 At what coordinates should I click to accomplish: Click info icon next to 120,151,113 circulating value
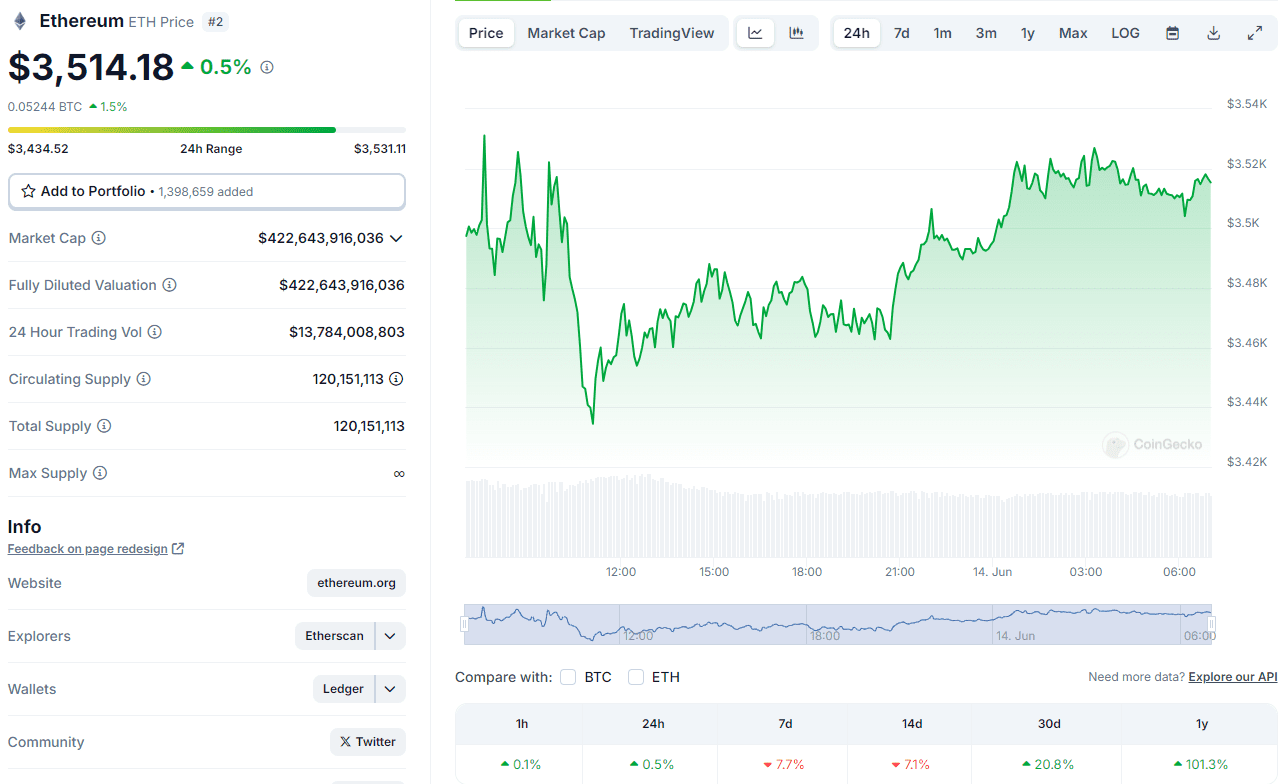(x=396, y=379)
